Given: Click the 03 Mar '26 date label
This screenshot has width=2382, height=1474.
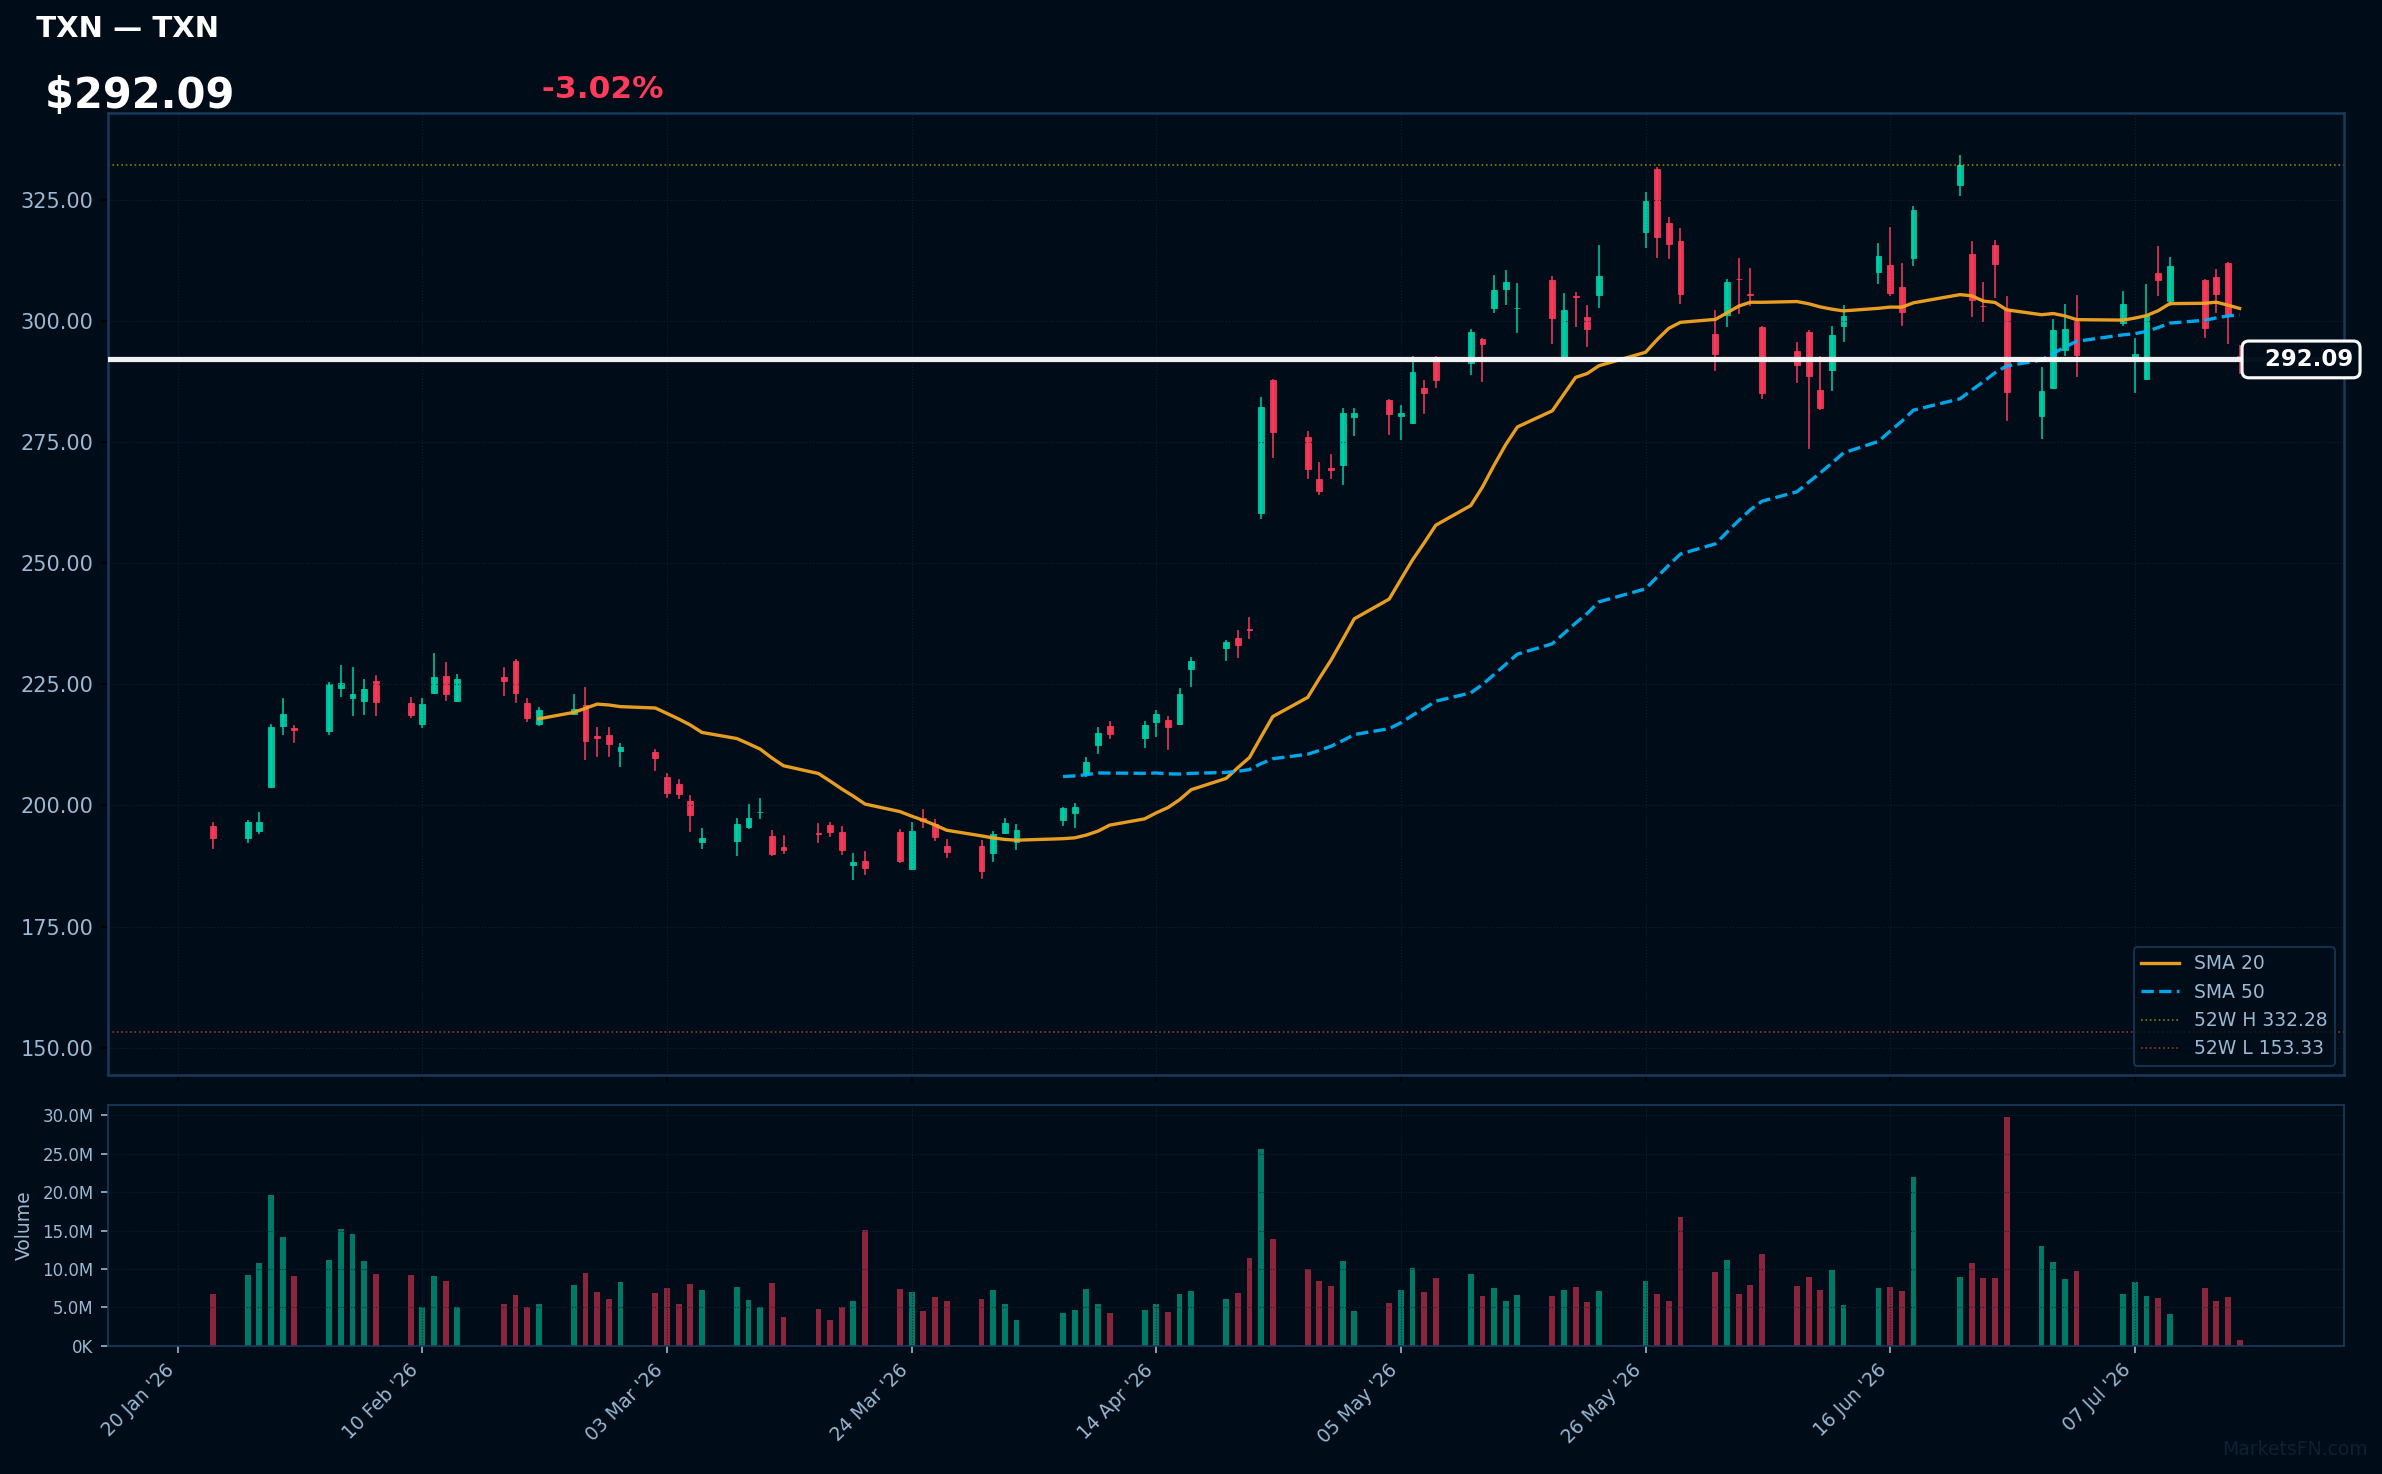Looking at the screenshot, I should click(x=624, y=1400).
